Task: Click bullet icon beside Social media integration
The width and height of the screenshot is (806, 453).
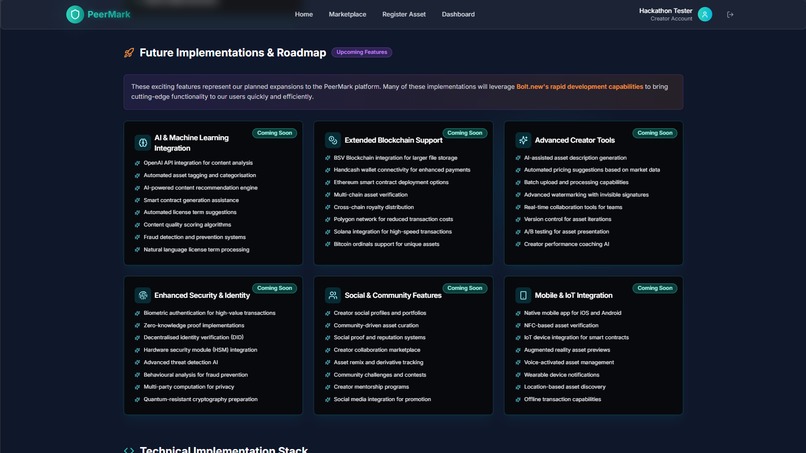Action: pos(327,400)
